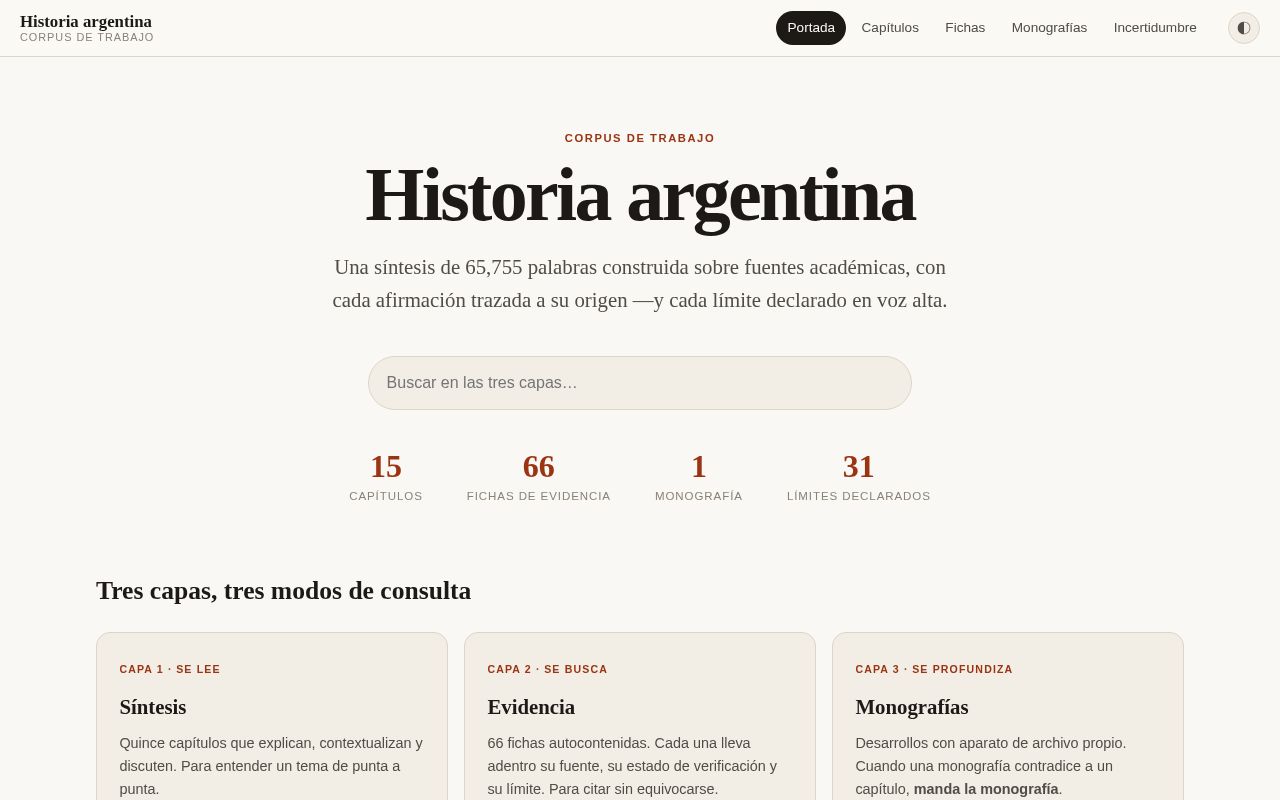This screenshot has width=1280, height=800.
Task: Switch to Monografías in the navbar
Action: [x=1049, y=28]
